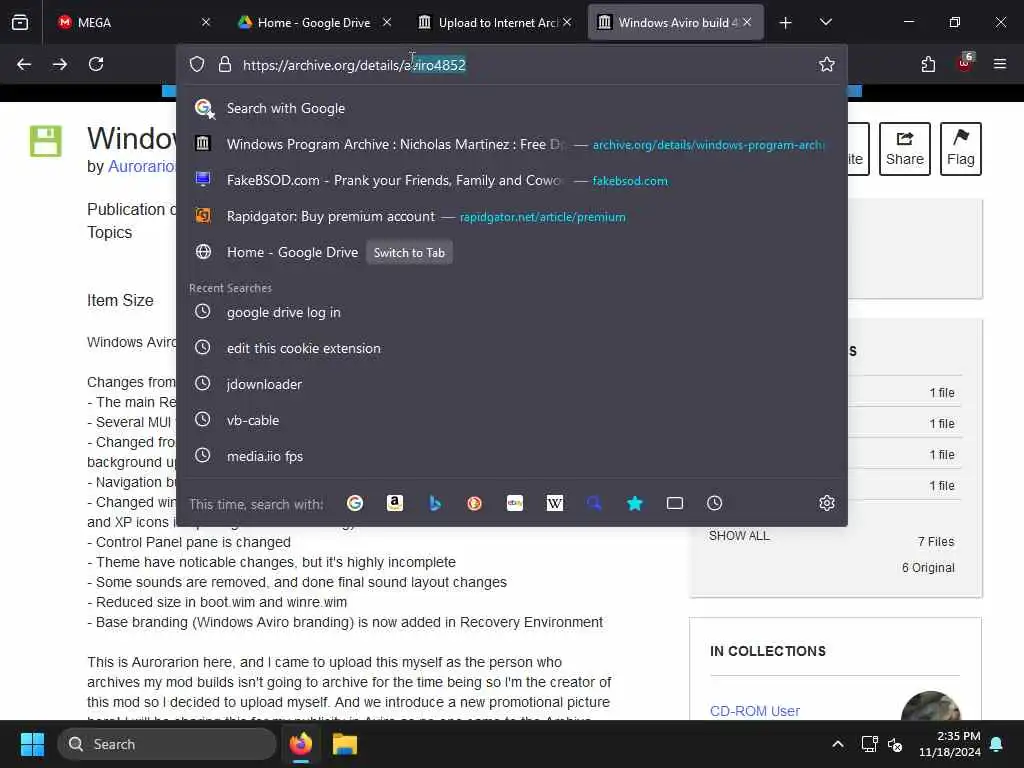This screenshot has width=1024, height=768.
Task: Click the Flag button
Action: click(x=961, y=149)
